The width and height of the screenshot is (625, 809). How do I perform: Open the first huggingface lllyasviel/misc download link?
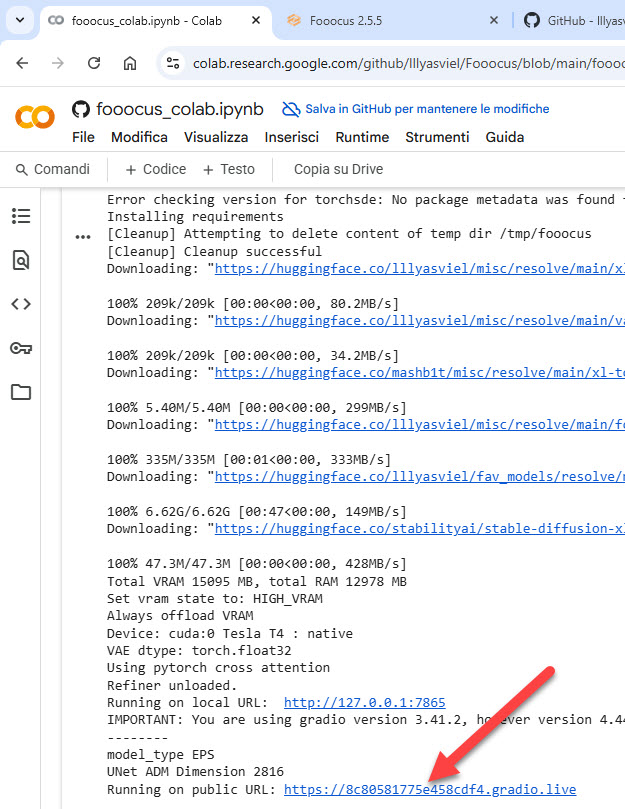pos(420,268)
